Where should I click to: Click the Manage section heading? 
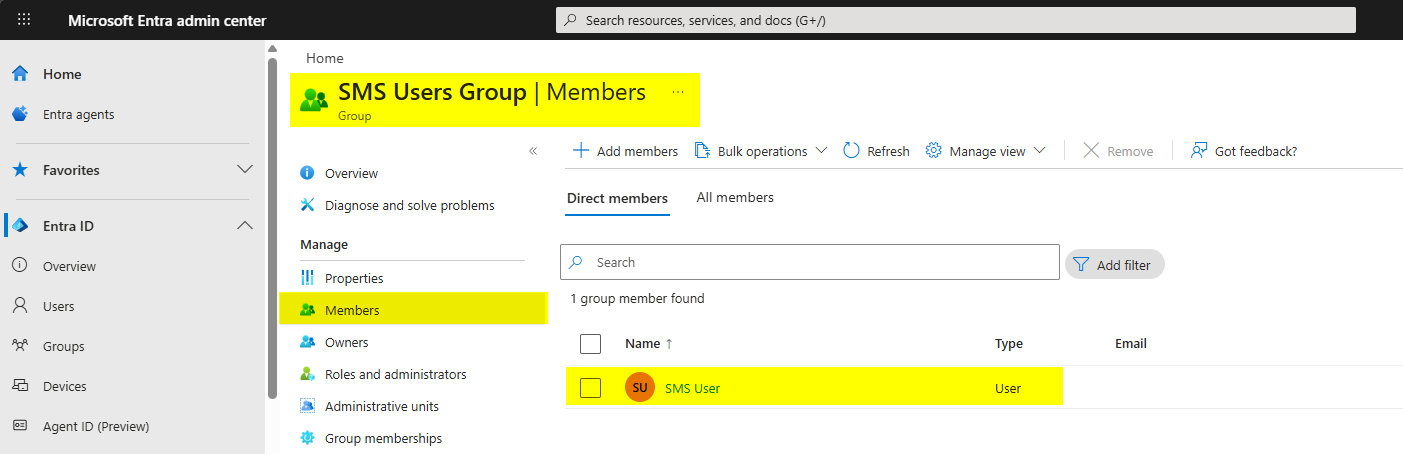click(324, 244)
